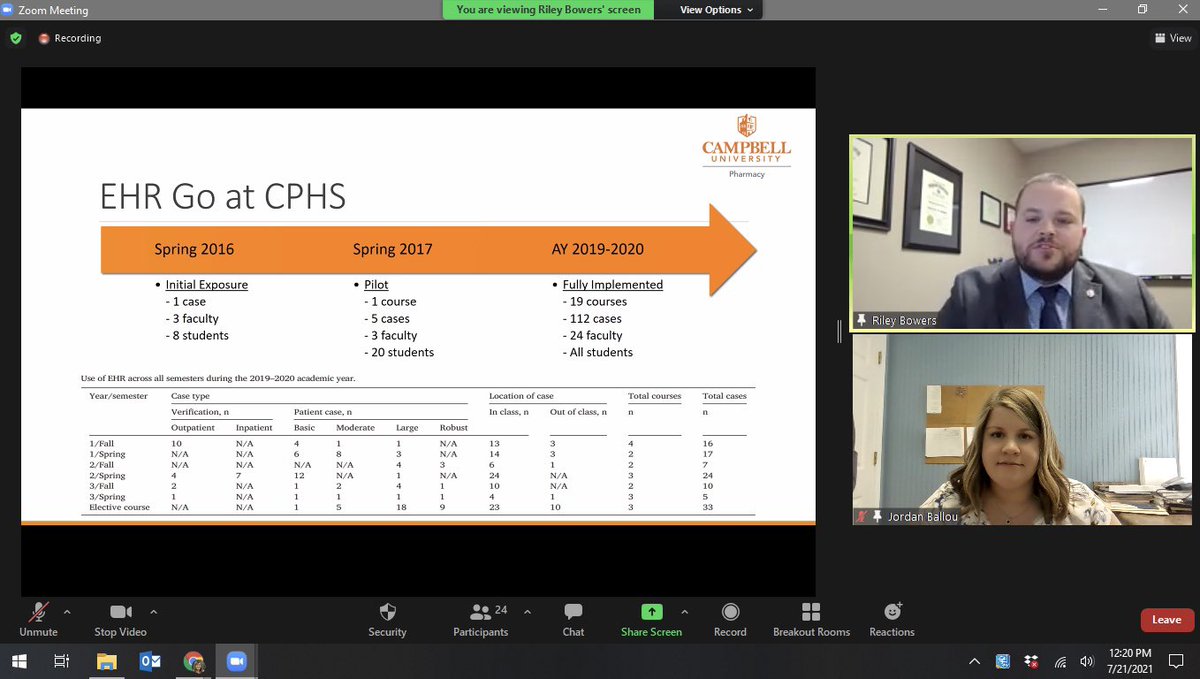Click Campbell University logo

[x=746, y=145]
